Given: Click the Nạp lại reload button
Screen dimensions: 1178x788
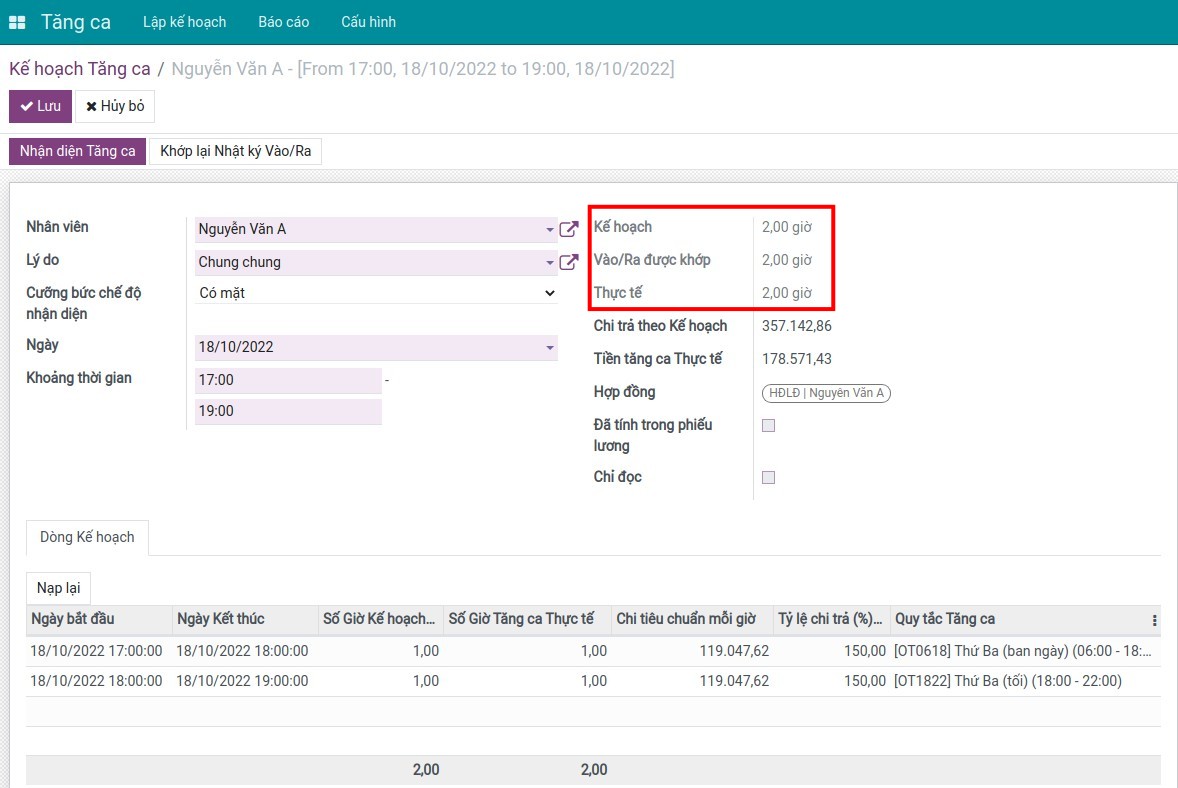Looking at the screenshot, I should tap(58, 587).
